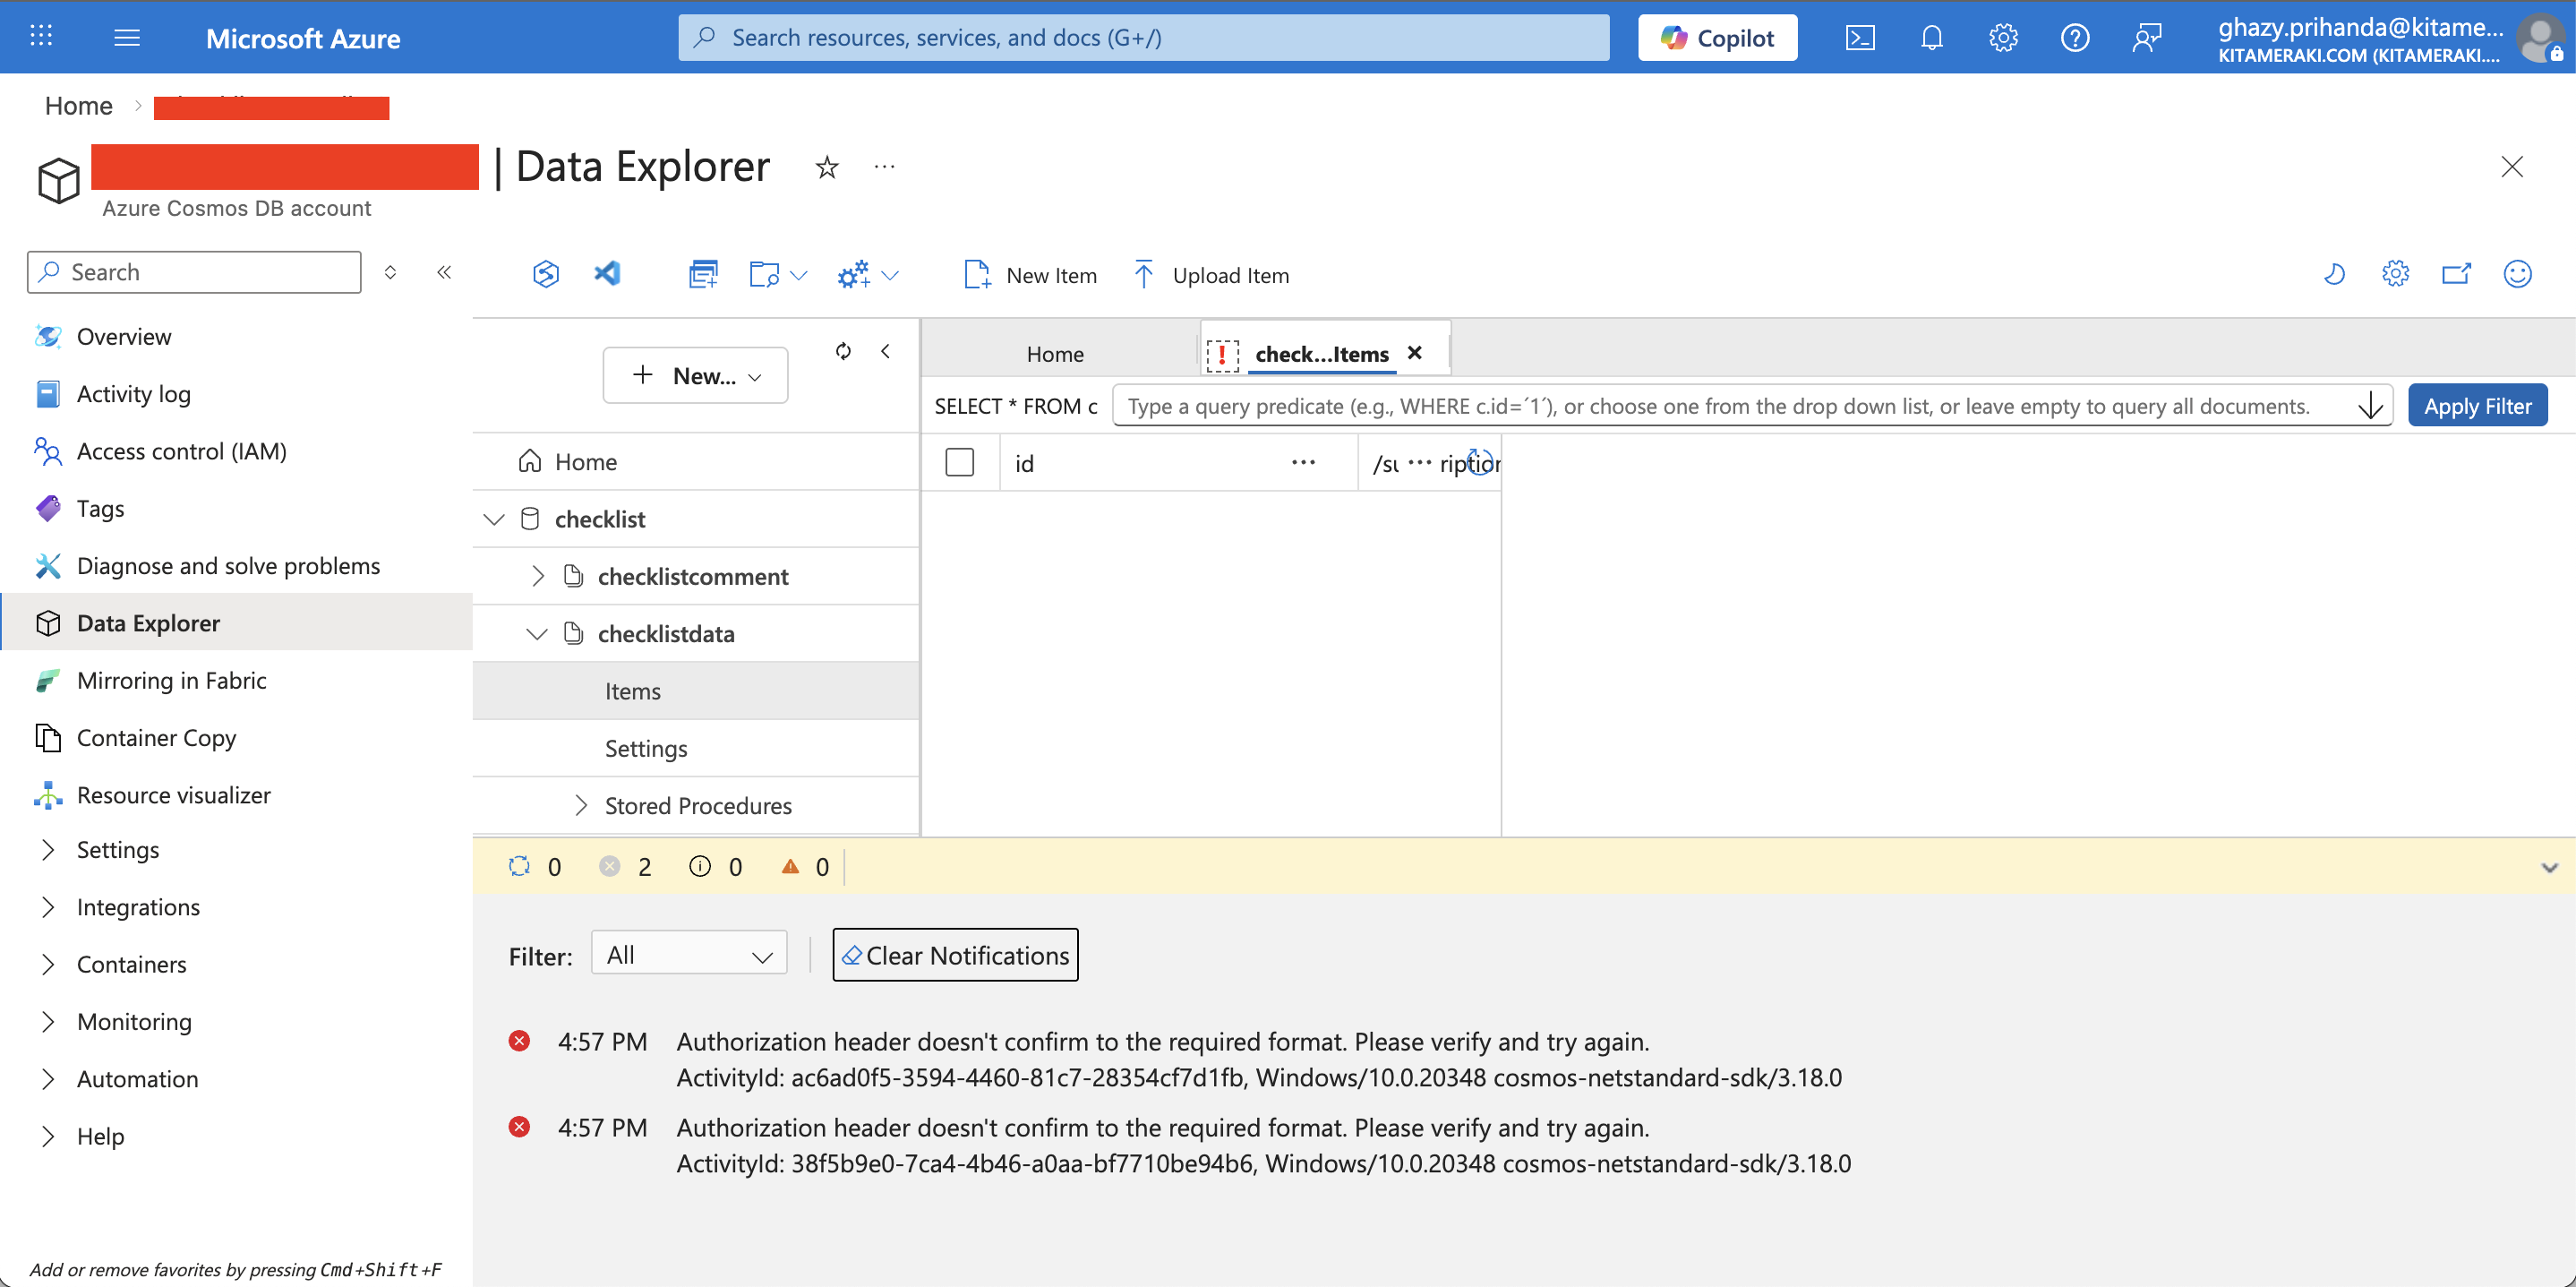Viewport: 2576px width, 1287px height.
Task: Check the select-all items checkbox
Action: pyautogui.click(x=959, y=462)
